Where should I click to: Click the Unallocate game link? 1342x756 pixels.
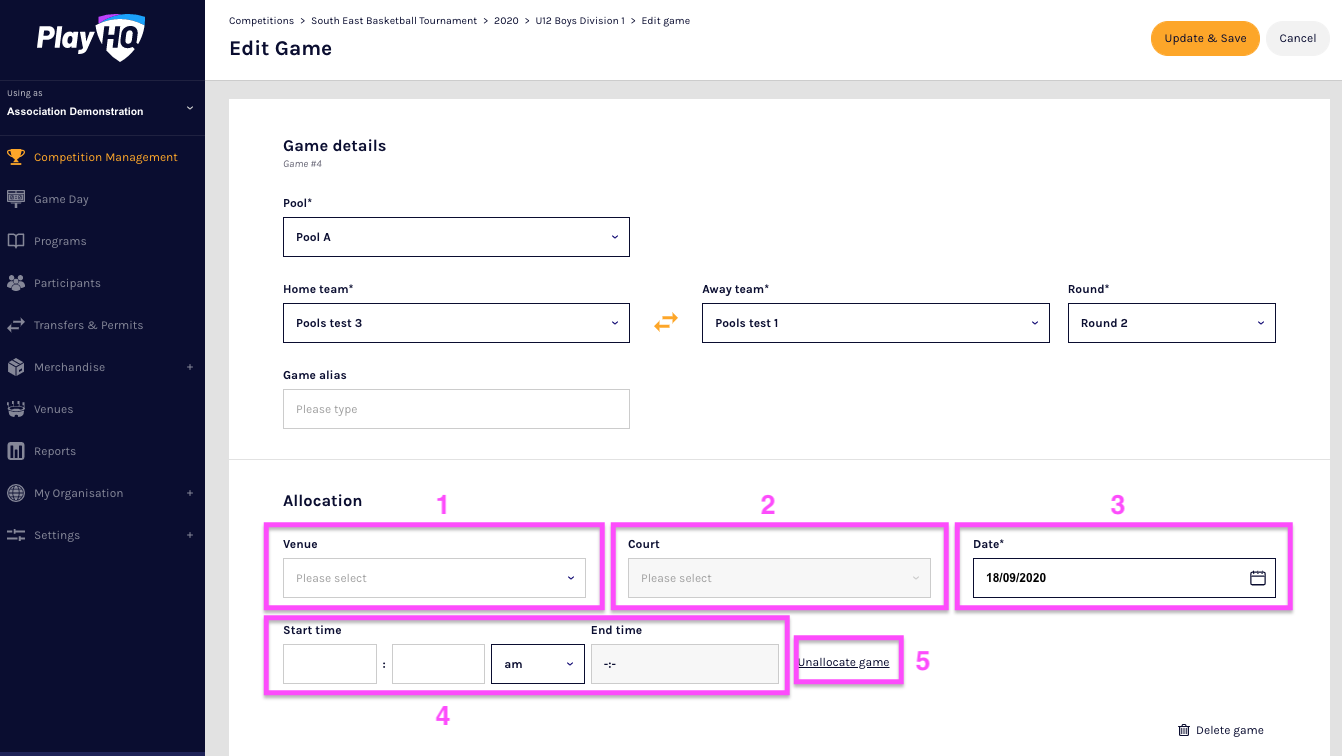click(x=843, y=662)
